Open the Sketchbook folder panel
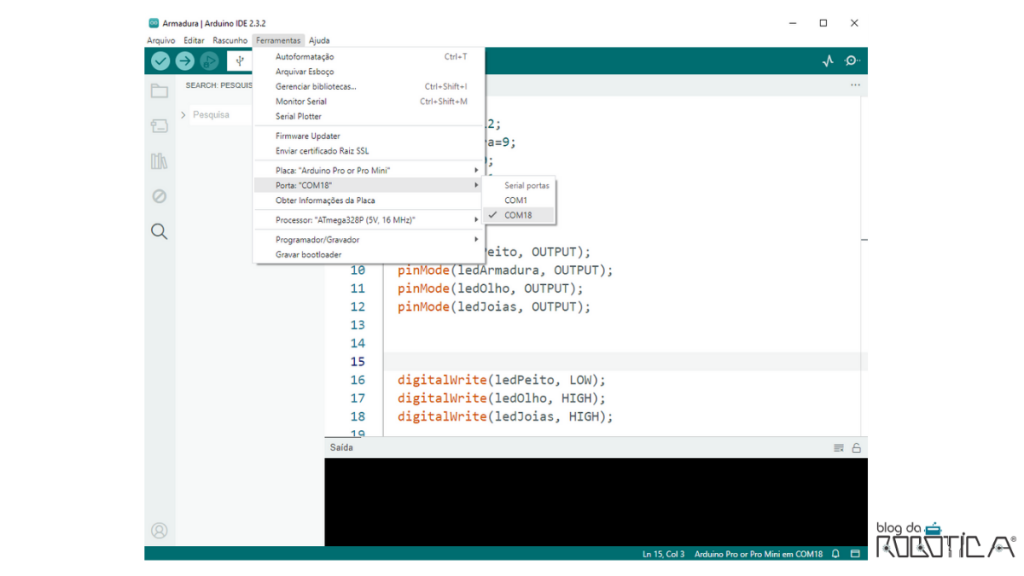This screenshot has width=1024, height=576. tap(159, 90)
